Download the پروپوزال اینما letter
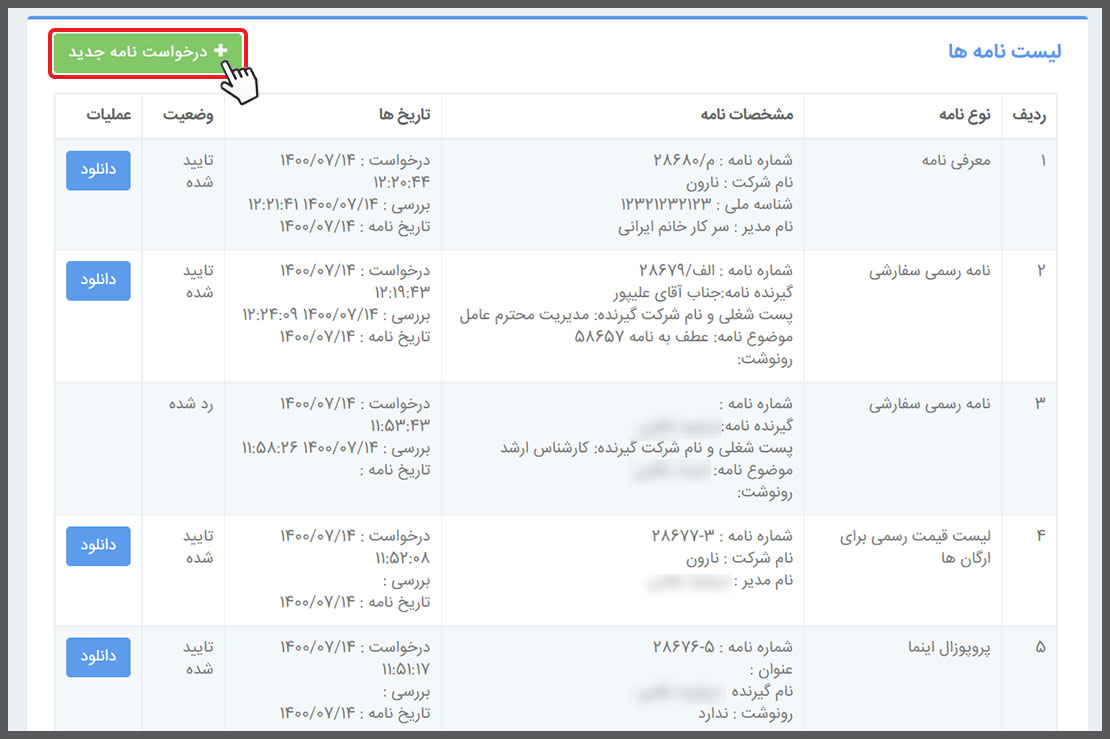Image resolution: width=1110 pixels, height=739 pixels. click(98, 657)
